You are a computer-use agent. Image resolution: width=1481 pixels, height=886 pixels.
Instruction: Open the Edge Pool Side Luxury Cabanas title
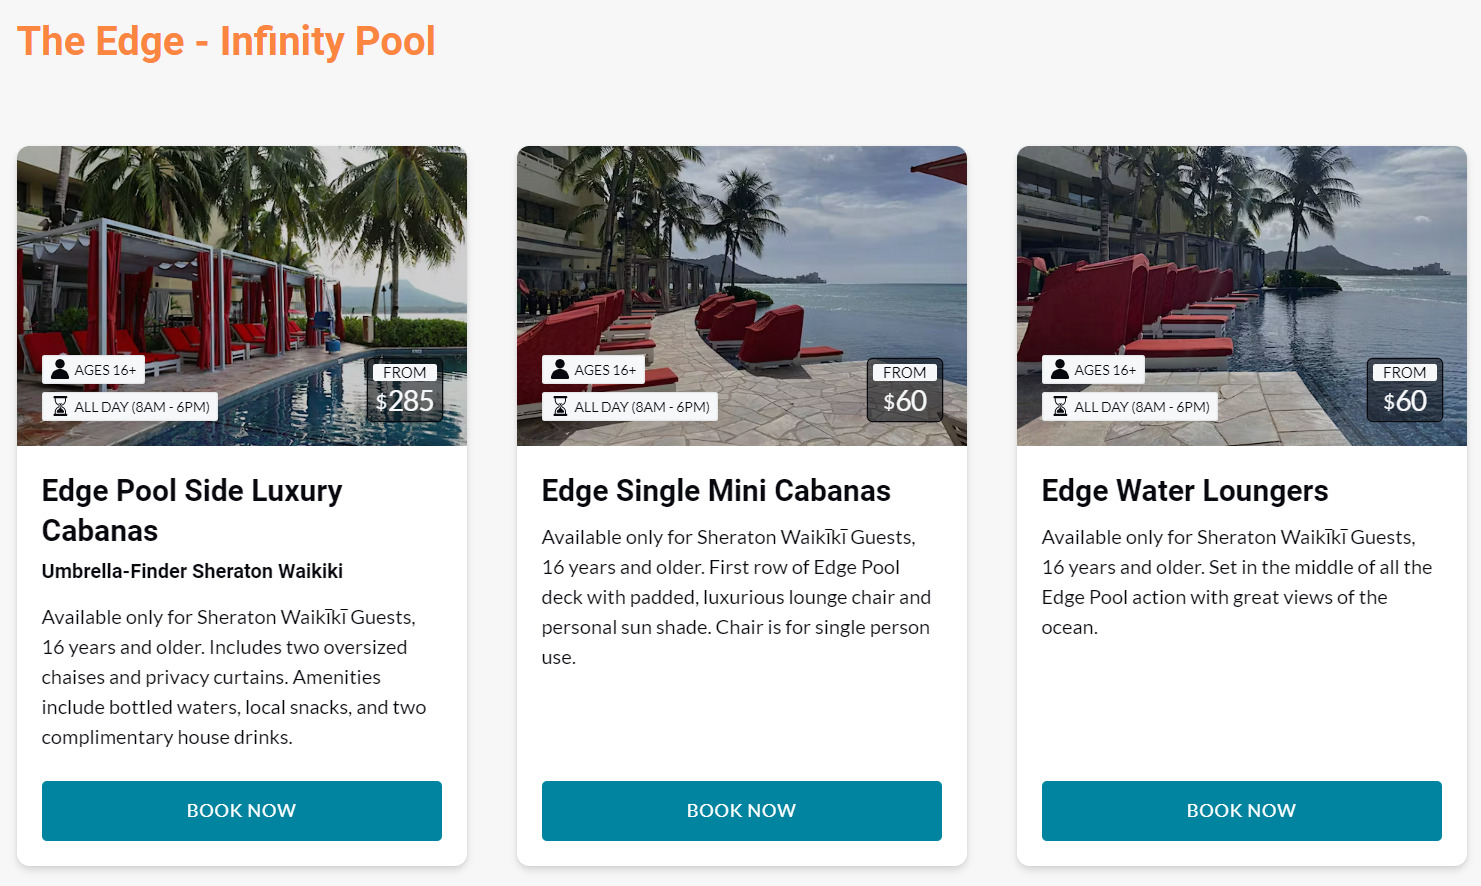pyautogui.click(x=192, y=510)
